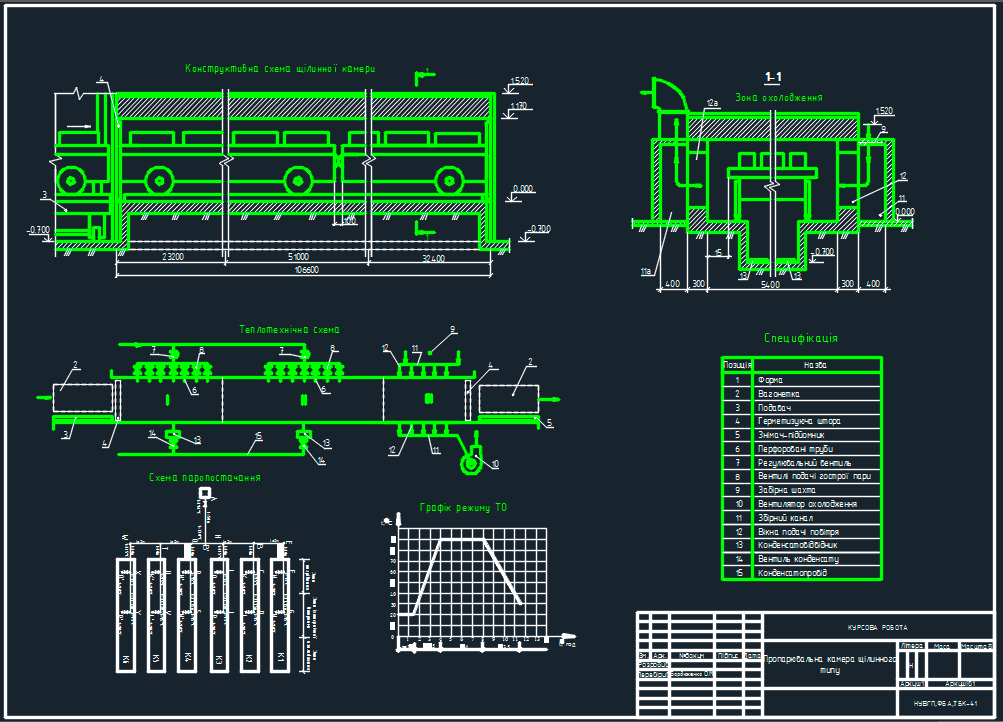Select the "Підпис" header in title block

coord(728,655)
